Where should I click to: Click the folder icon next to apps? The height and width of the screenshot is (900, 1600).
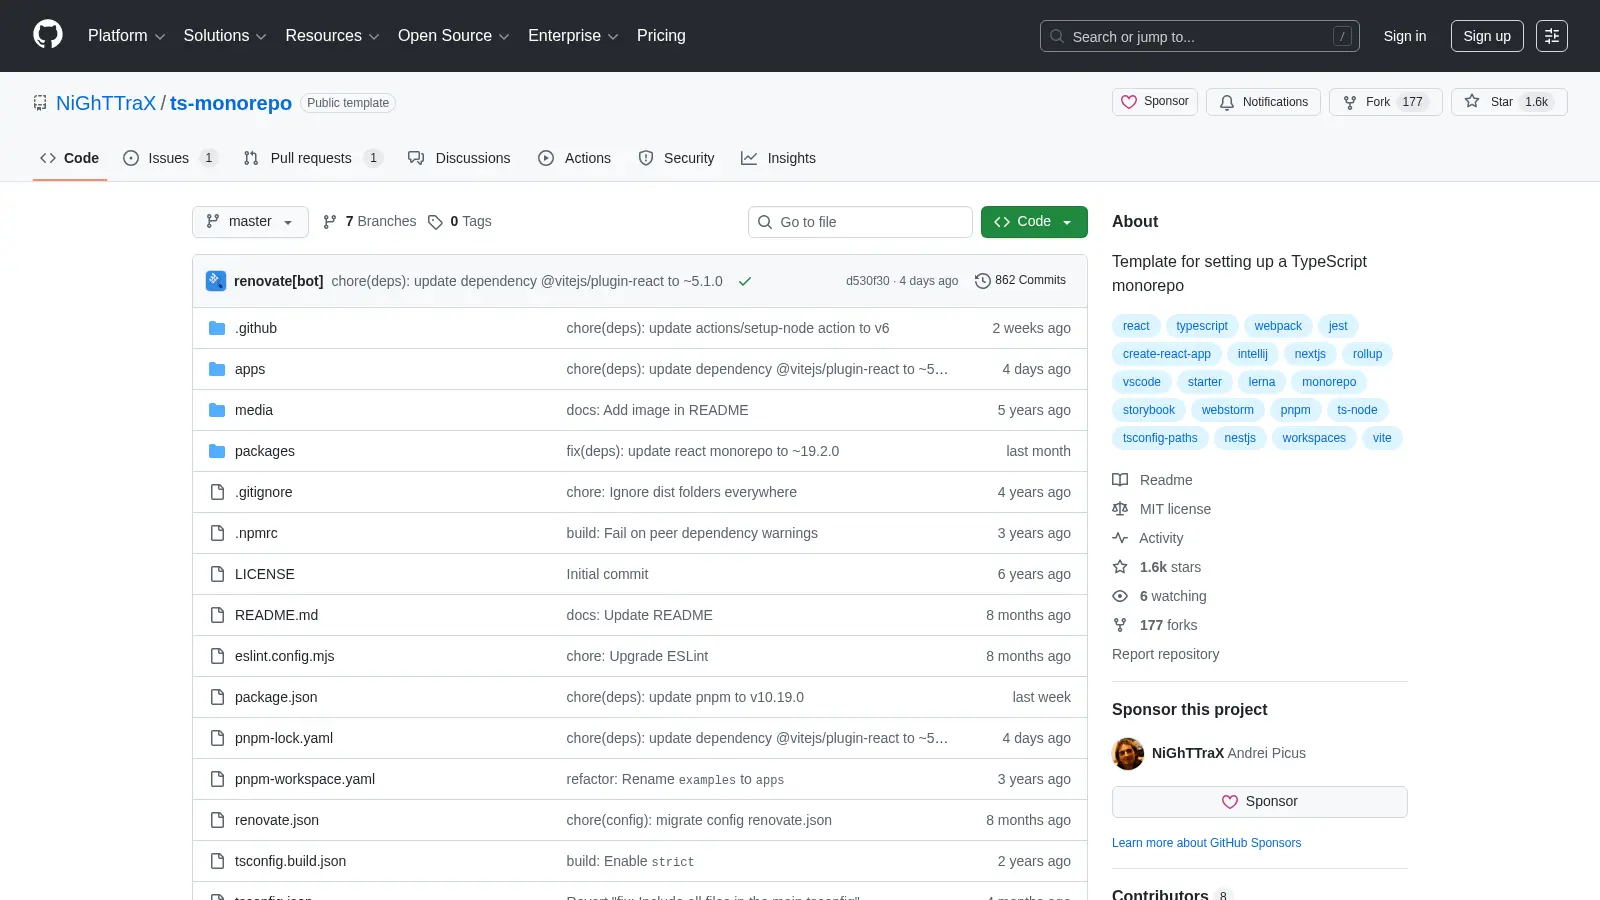(x=217, y=369)
